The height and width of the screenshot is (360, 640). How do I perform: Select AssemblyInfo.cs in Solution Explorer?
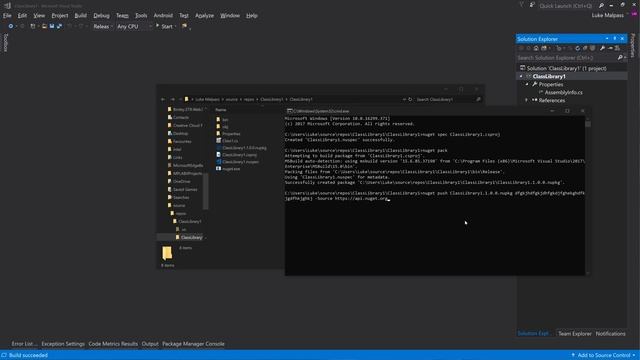563,92
